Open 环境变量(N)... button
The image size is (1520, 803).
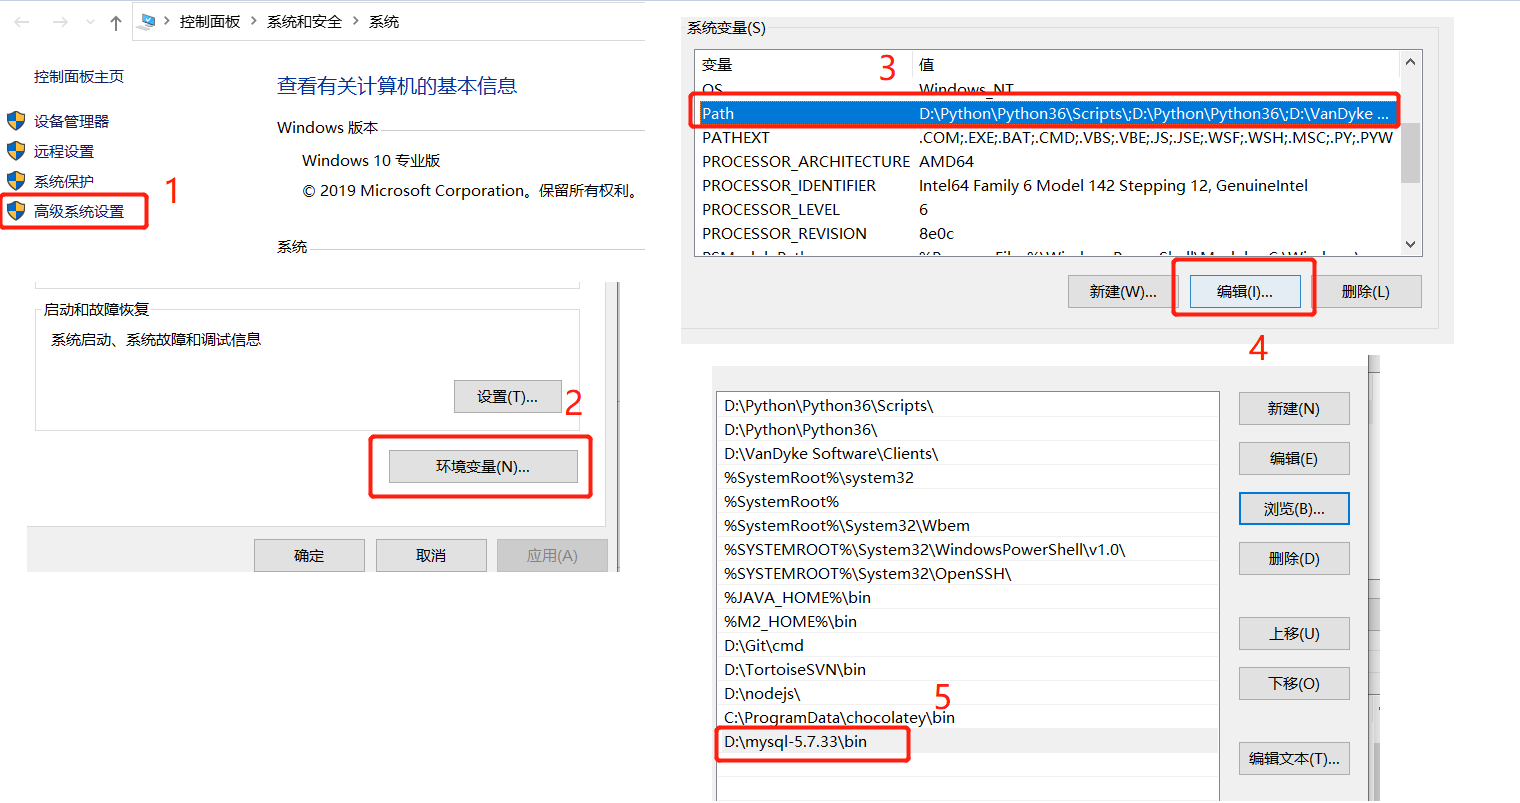483,466
